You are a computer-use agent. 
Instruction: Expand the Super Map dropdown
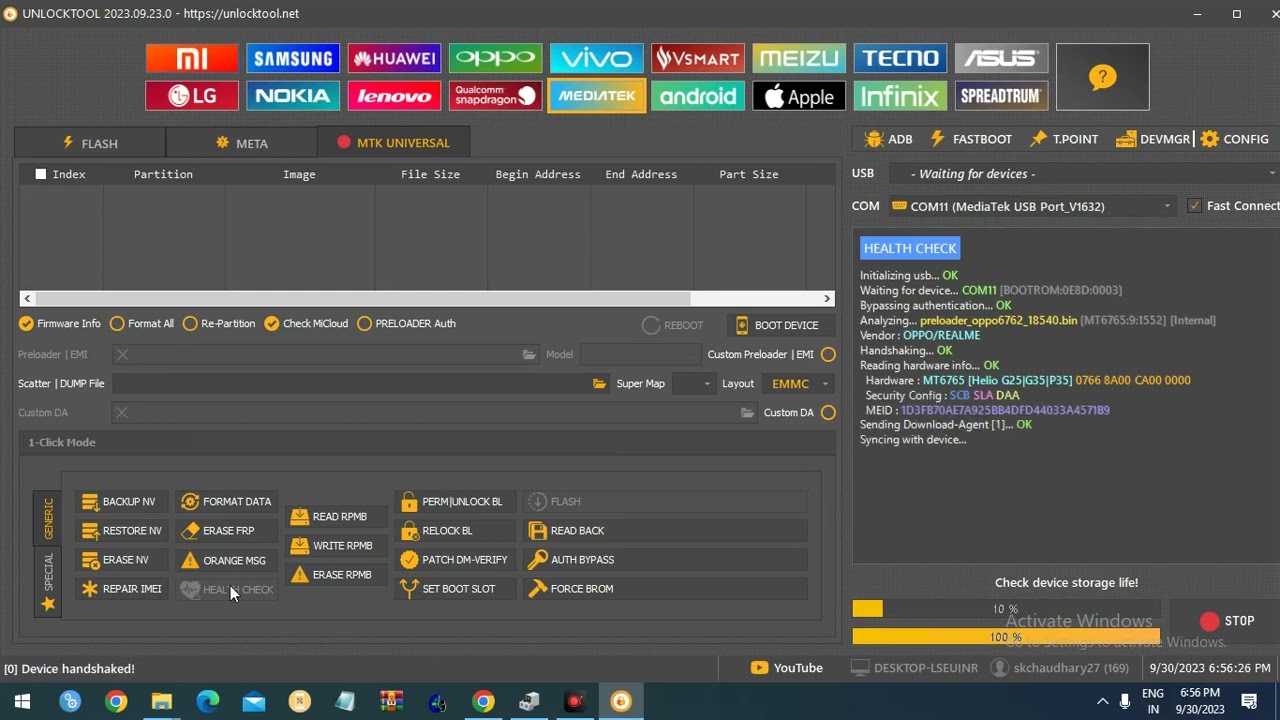coord(707,384)
